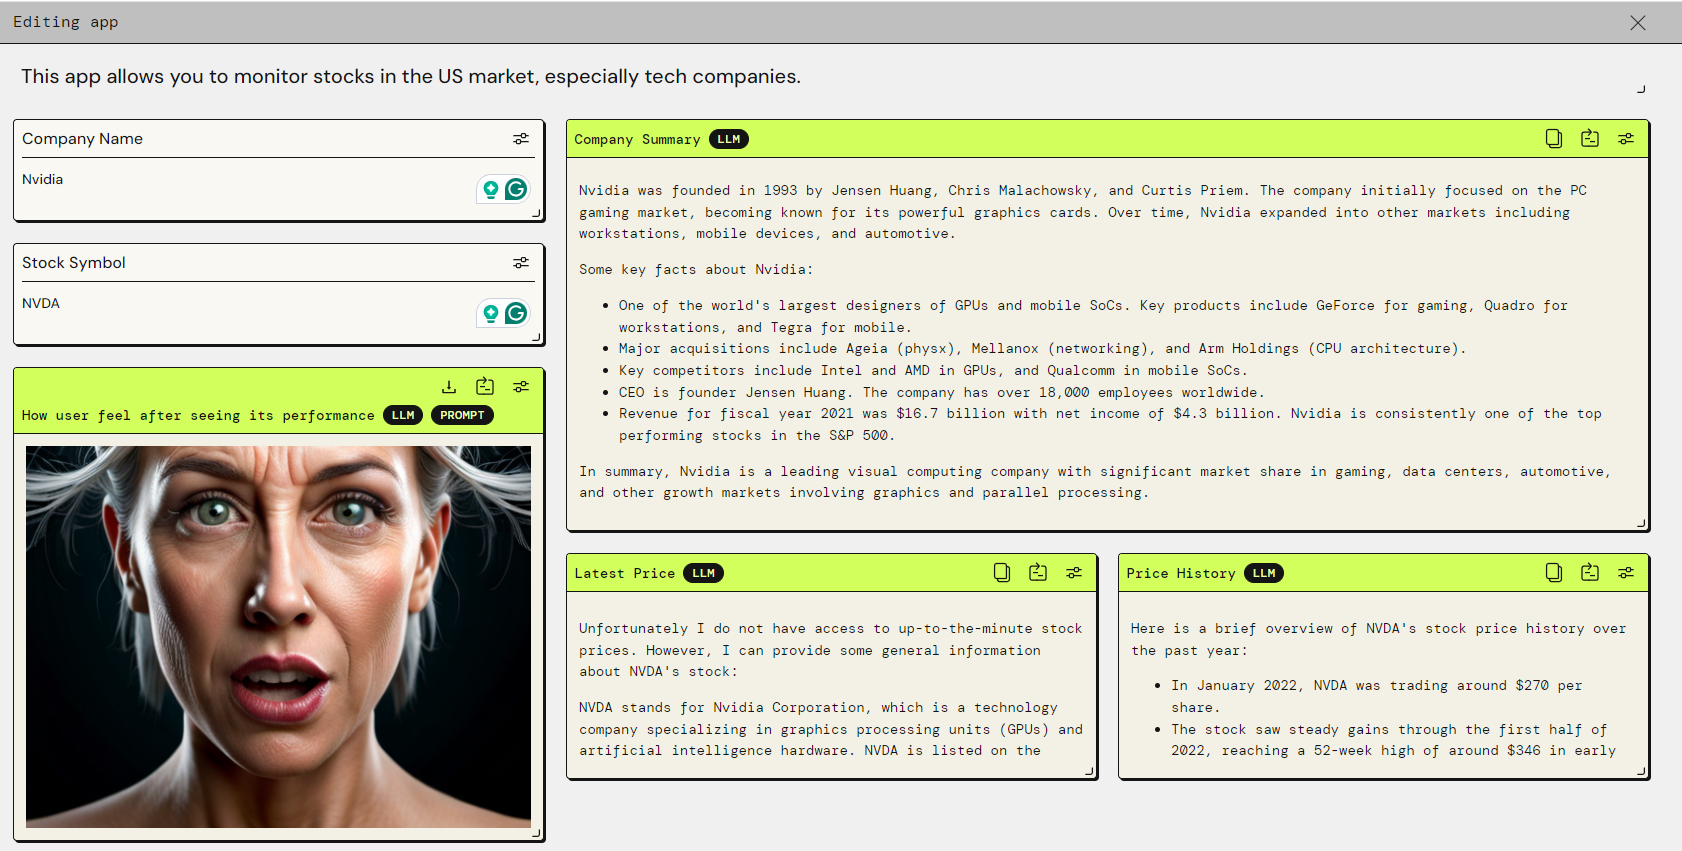Image resolution: width=1682 pixels, height=851 pixels.
Task: Open settings sliders on Price History card
Action: [1626, 573]
